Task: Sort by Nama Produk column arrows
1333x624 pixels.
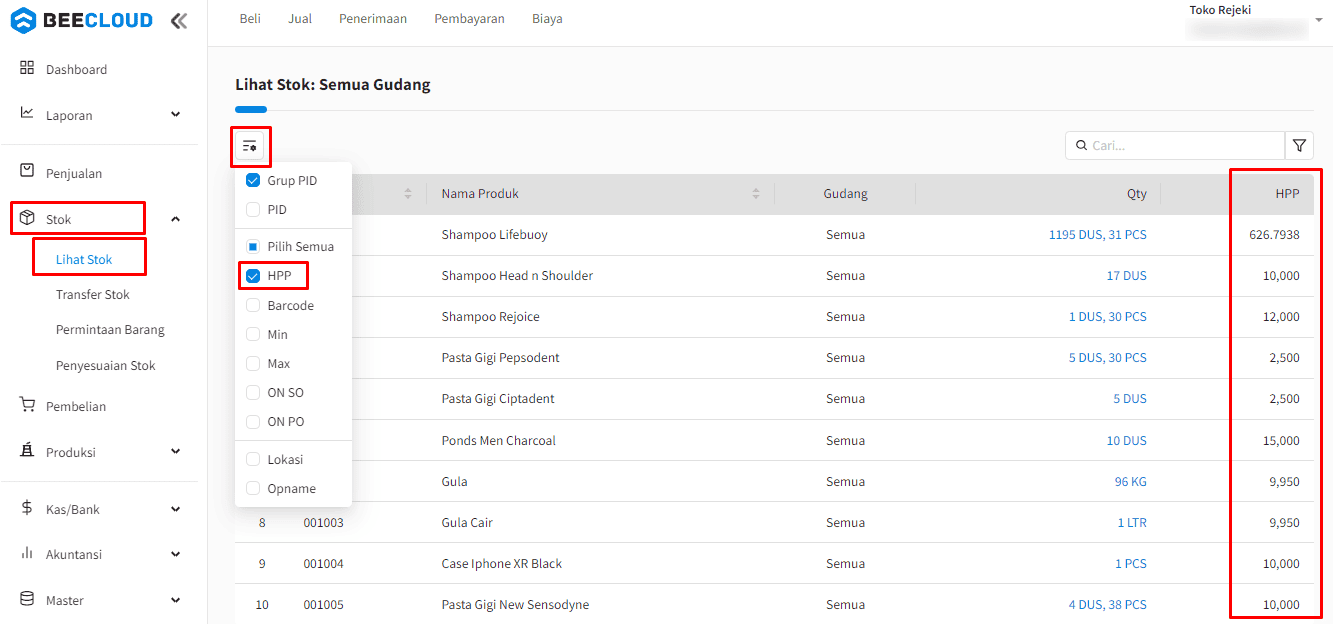Action: click(756, 194)
